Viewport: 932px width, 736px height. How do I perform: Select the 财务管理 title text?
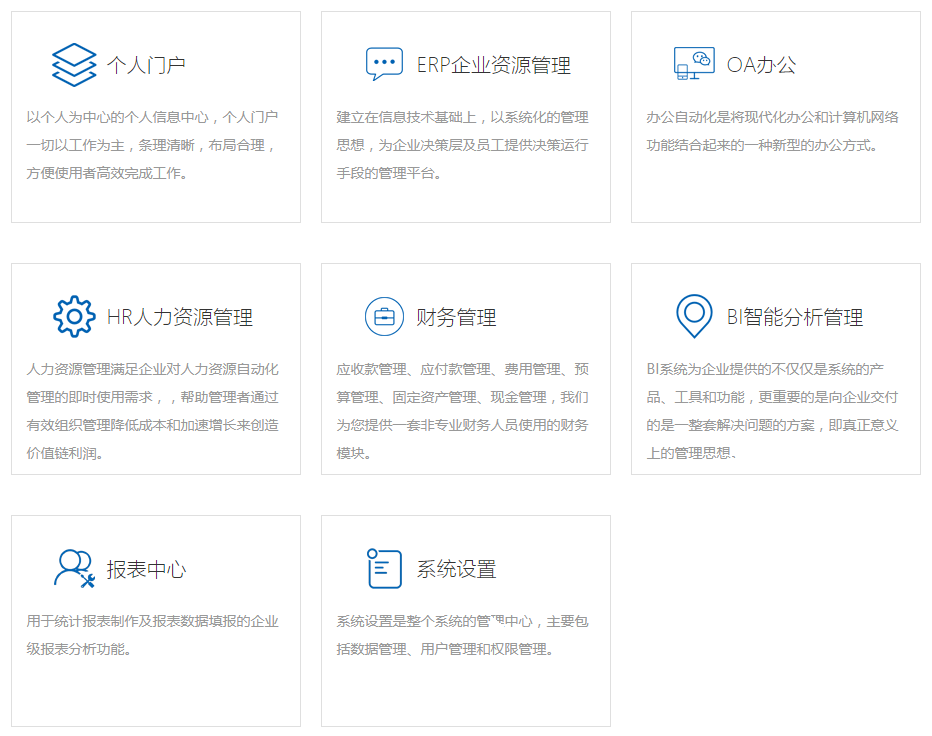pyautogui.click(x=456, y=318)
